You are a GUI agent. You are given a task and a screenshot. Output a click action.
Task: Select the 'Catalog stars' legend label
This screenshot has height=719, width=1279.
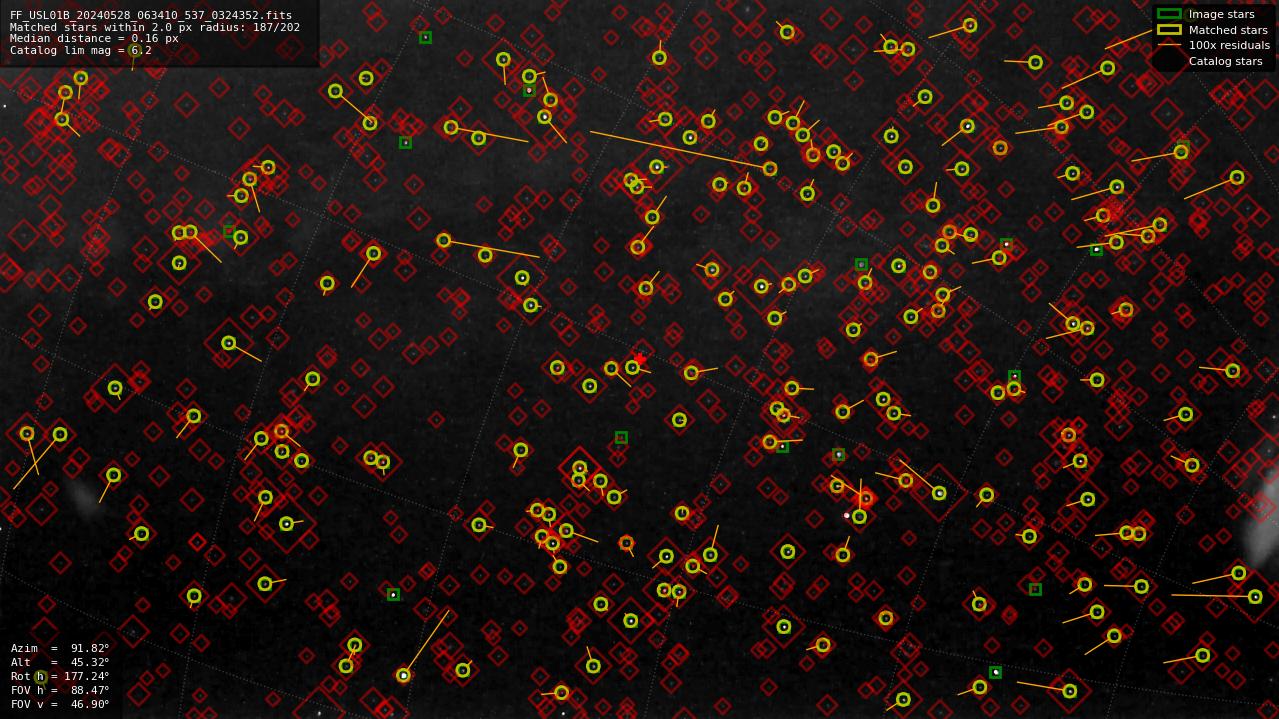tap(1225, 61)
